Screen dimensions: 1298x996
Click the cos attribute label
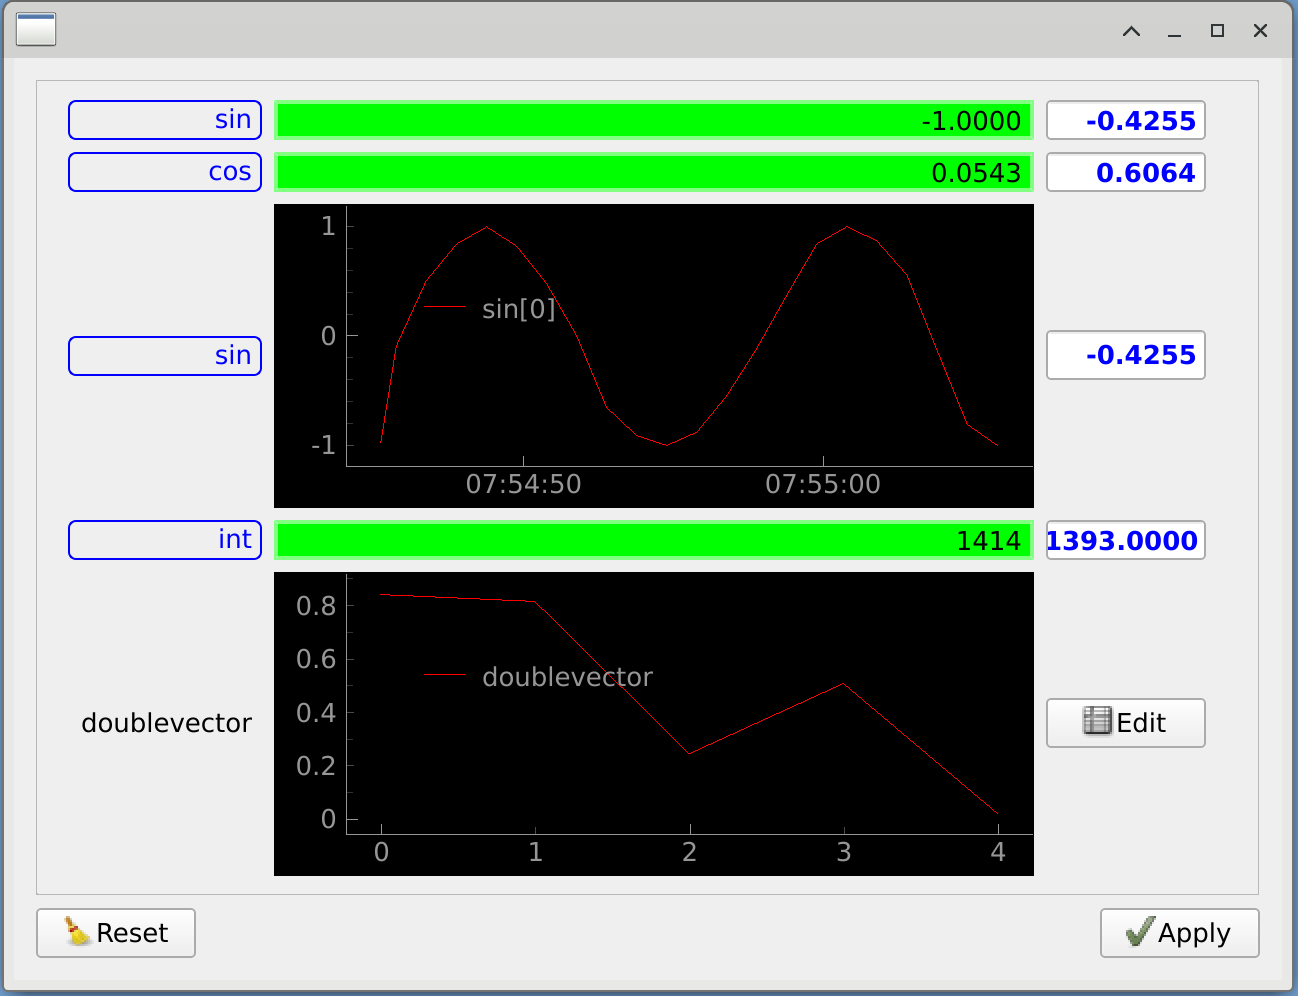165,172
